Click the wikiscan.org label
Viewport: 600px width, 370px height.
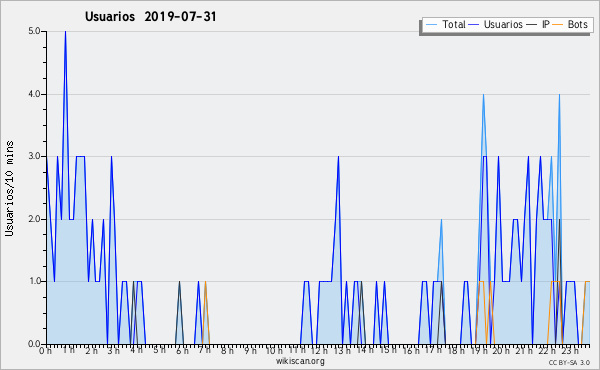300,361
